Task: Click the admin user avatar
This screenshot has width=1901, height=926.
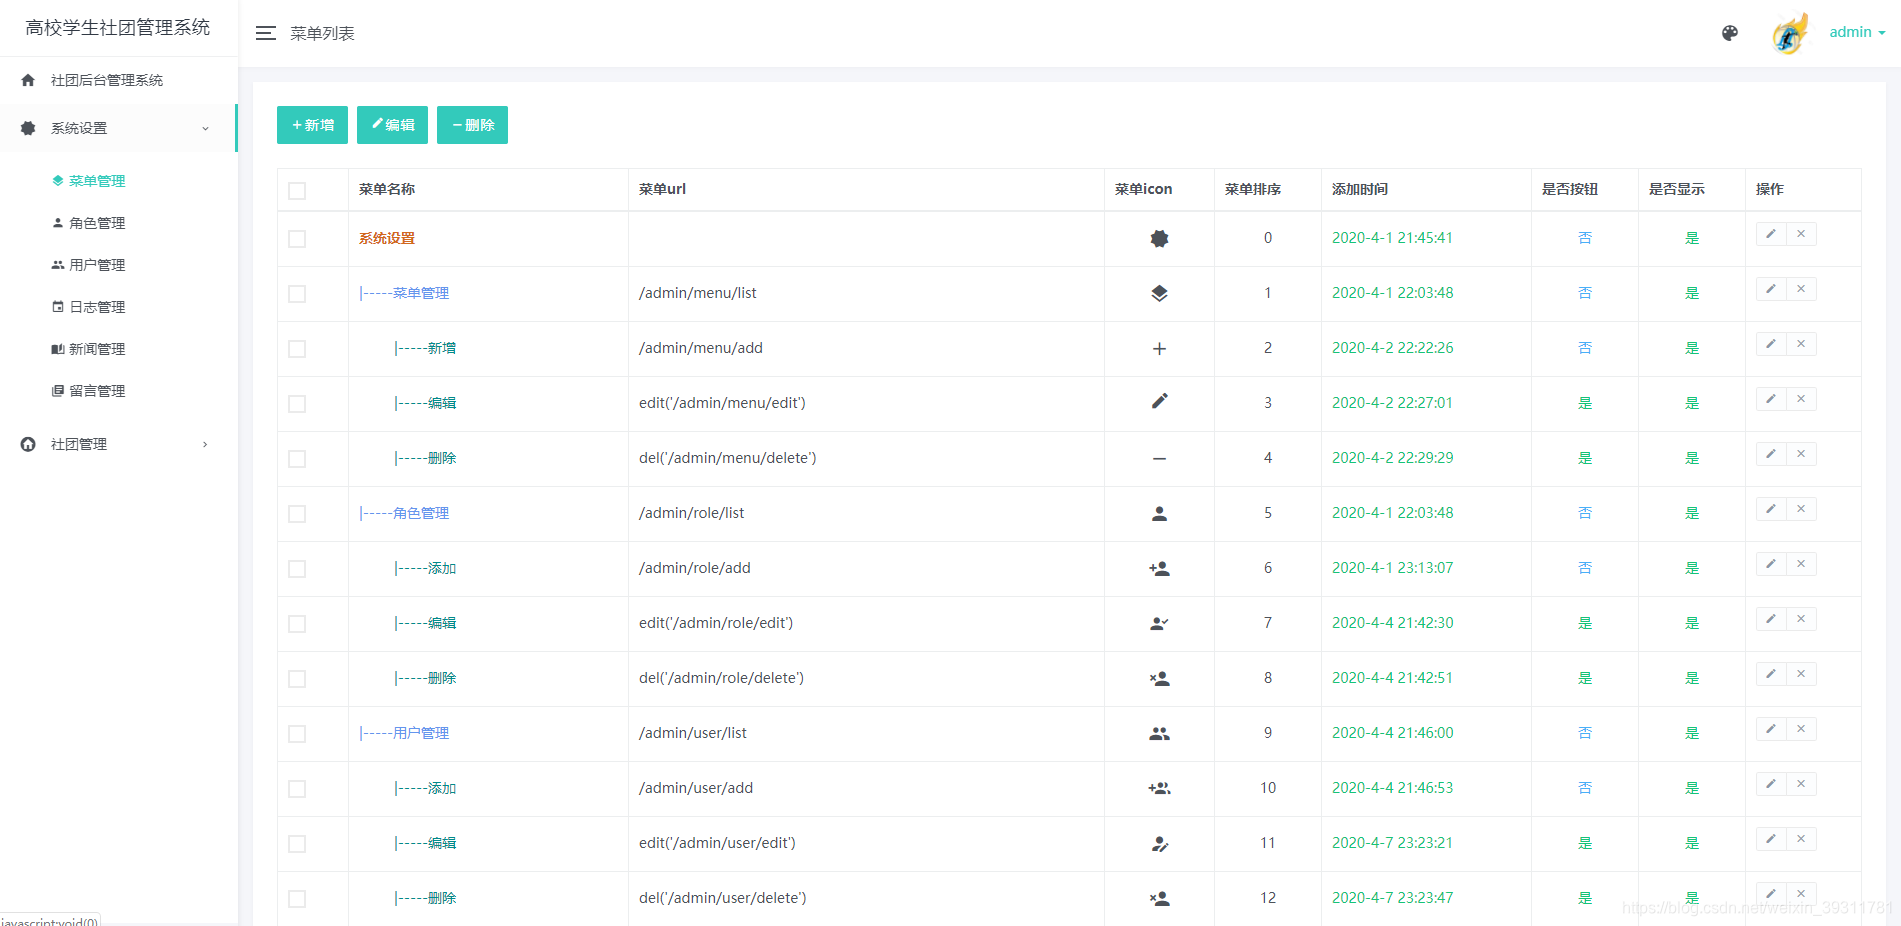Action: click(1790, 33)
